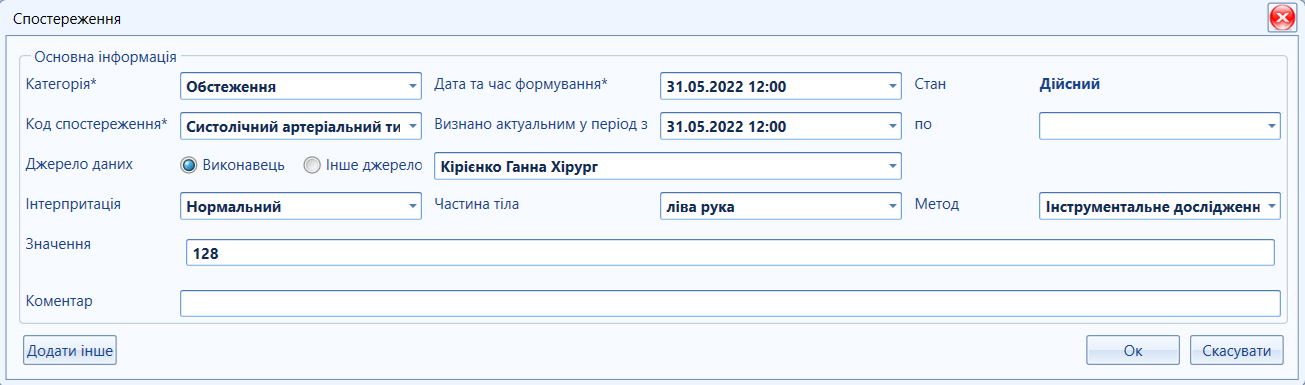Screen dimensions: 1305x385
Task: Open the Категорія dropdown arrow
Action: point(413,86)
